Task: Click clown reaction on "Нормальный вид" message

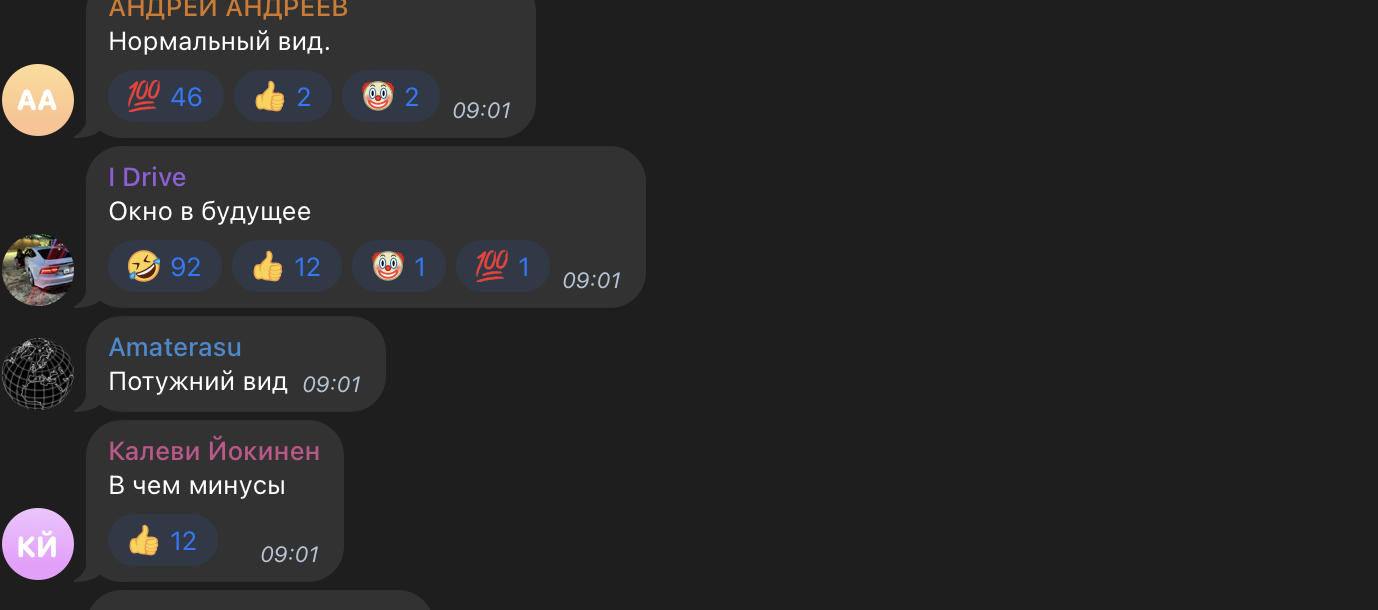Action: [391, 97]
